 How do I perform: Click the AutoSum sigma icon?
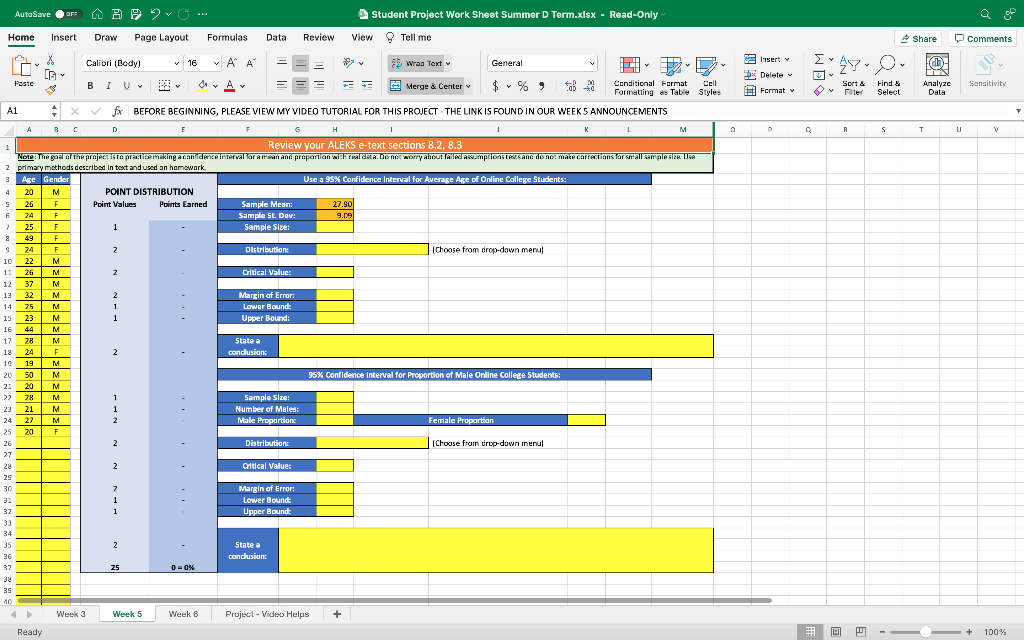(x=819, y=59)
